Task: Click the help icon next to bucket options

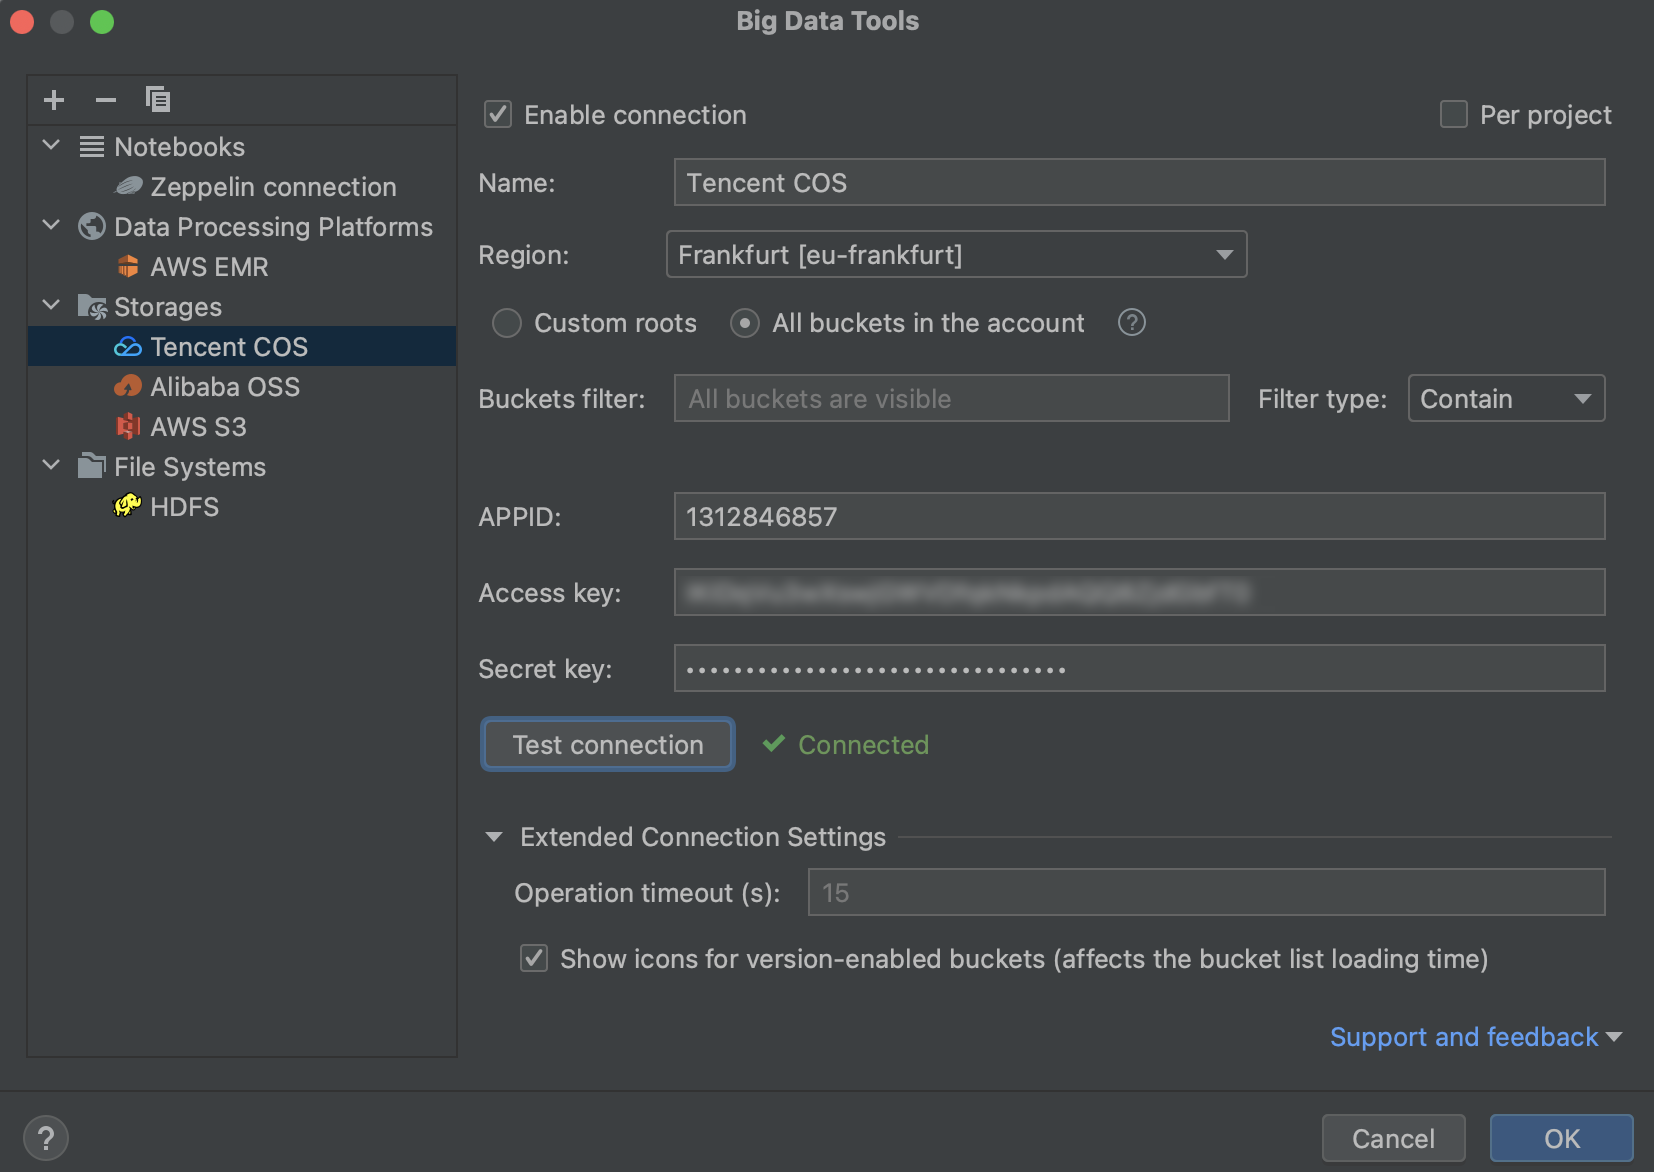Action: (1131, 322)
